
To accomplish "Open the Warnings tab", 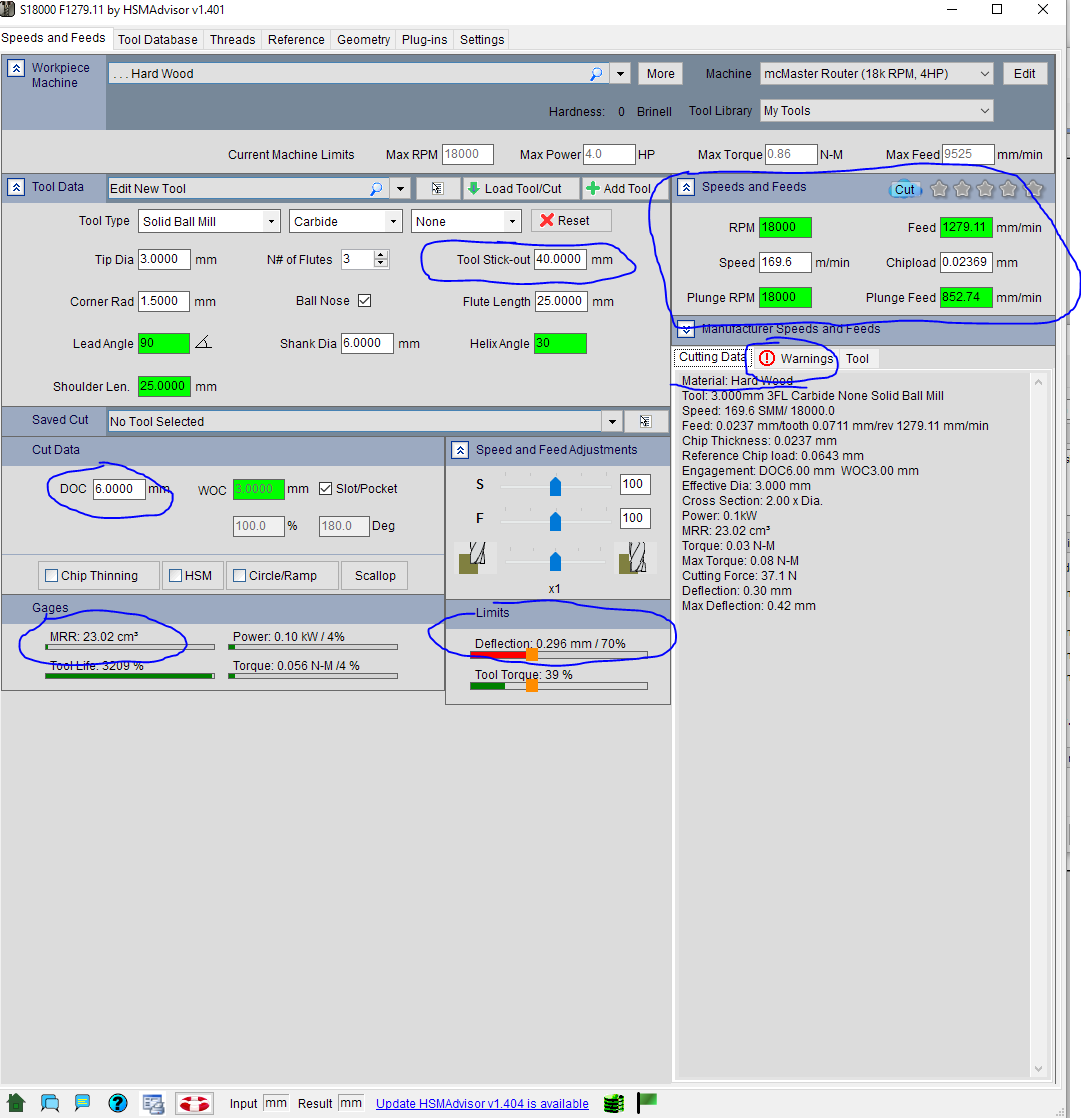I will [796, 358].
